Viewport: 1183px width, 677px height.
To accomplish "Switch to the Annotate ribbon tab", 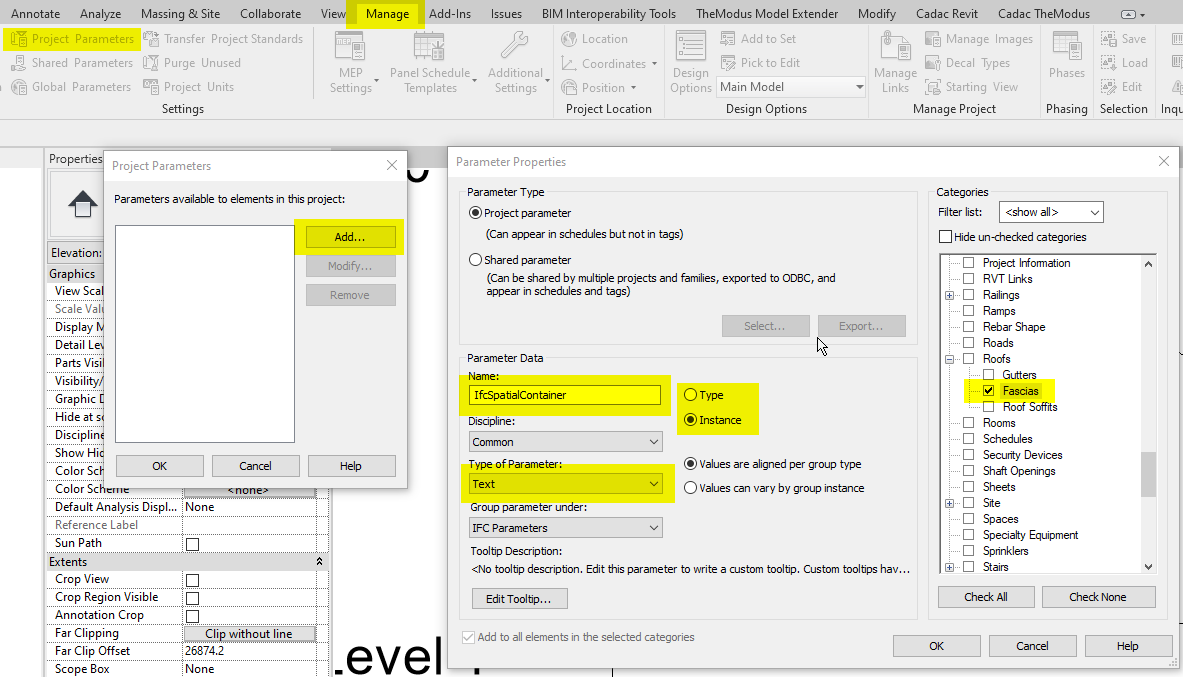I will (x=35, y=13).
